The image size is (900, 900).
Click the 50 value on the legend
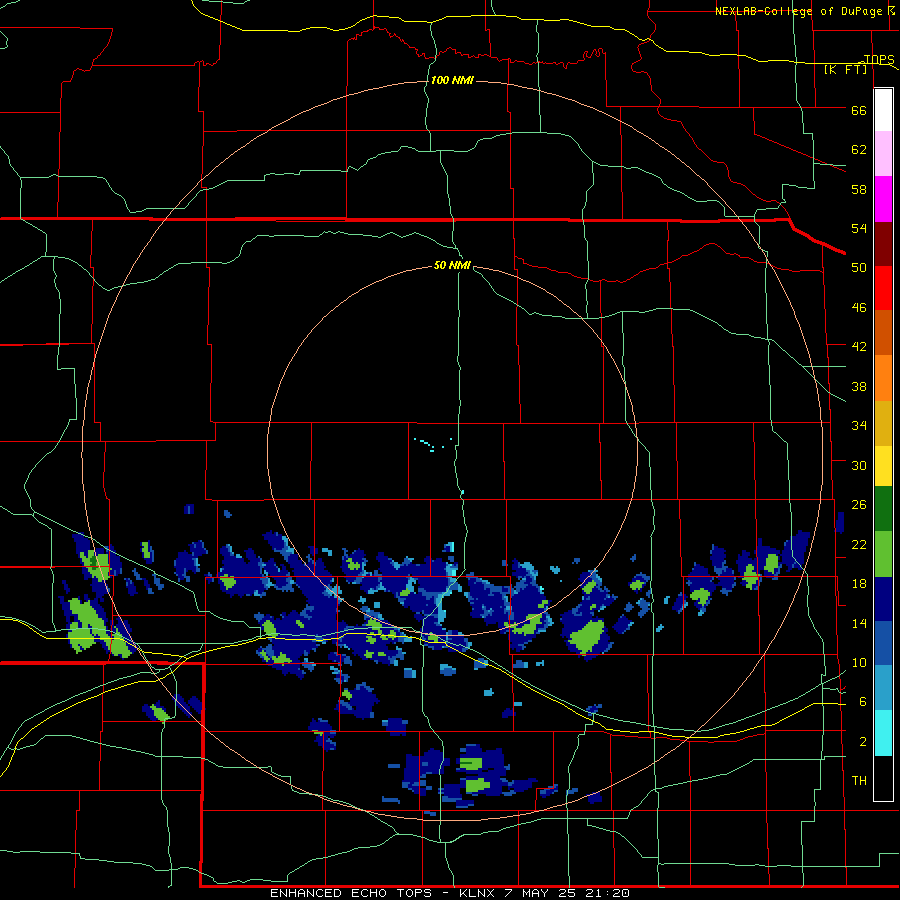pos(859,267)
